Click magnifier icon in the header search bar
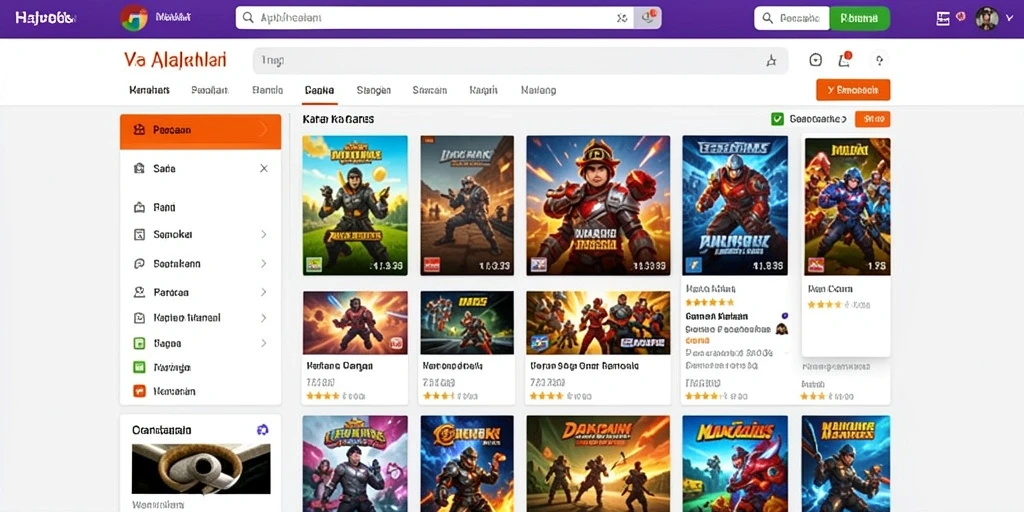The width and height of the screenshot is (1024, 512). pyautogui.click(x=248, y=18)
